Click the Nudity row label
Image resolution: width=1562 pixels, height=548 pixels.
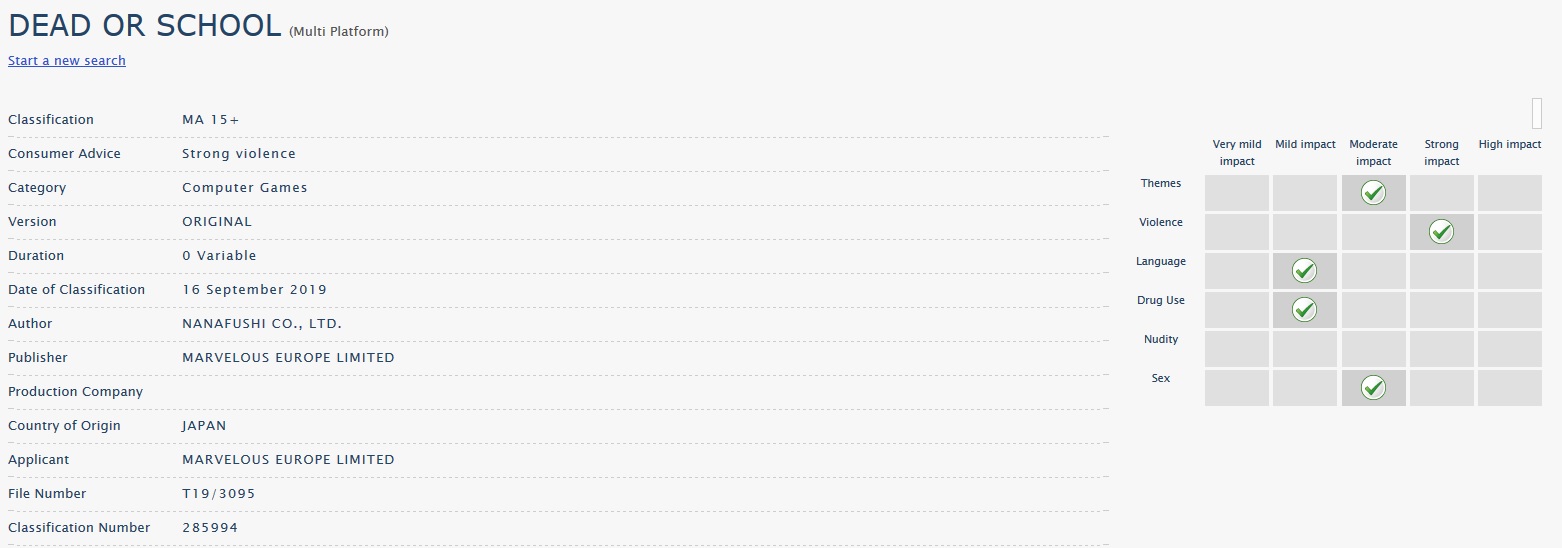point(1161,339)
